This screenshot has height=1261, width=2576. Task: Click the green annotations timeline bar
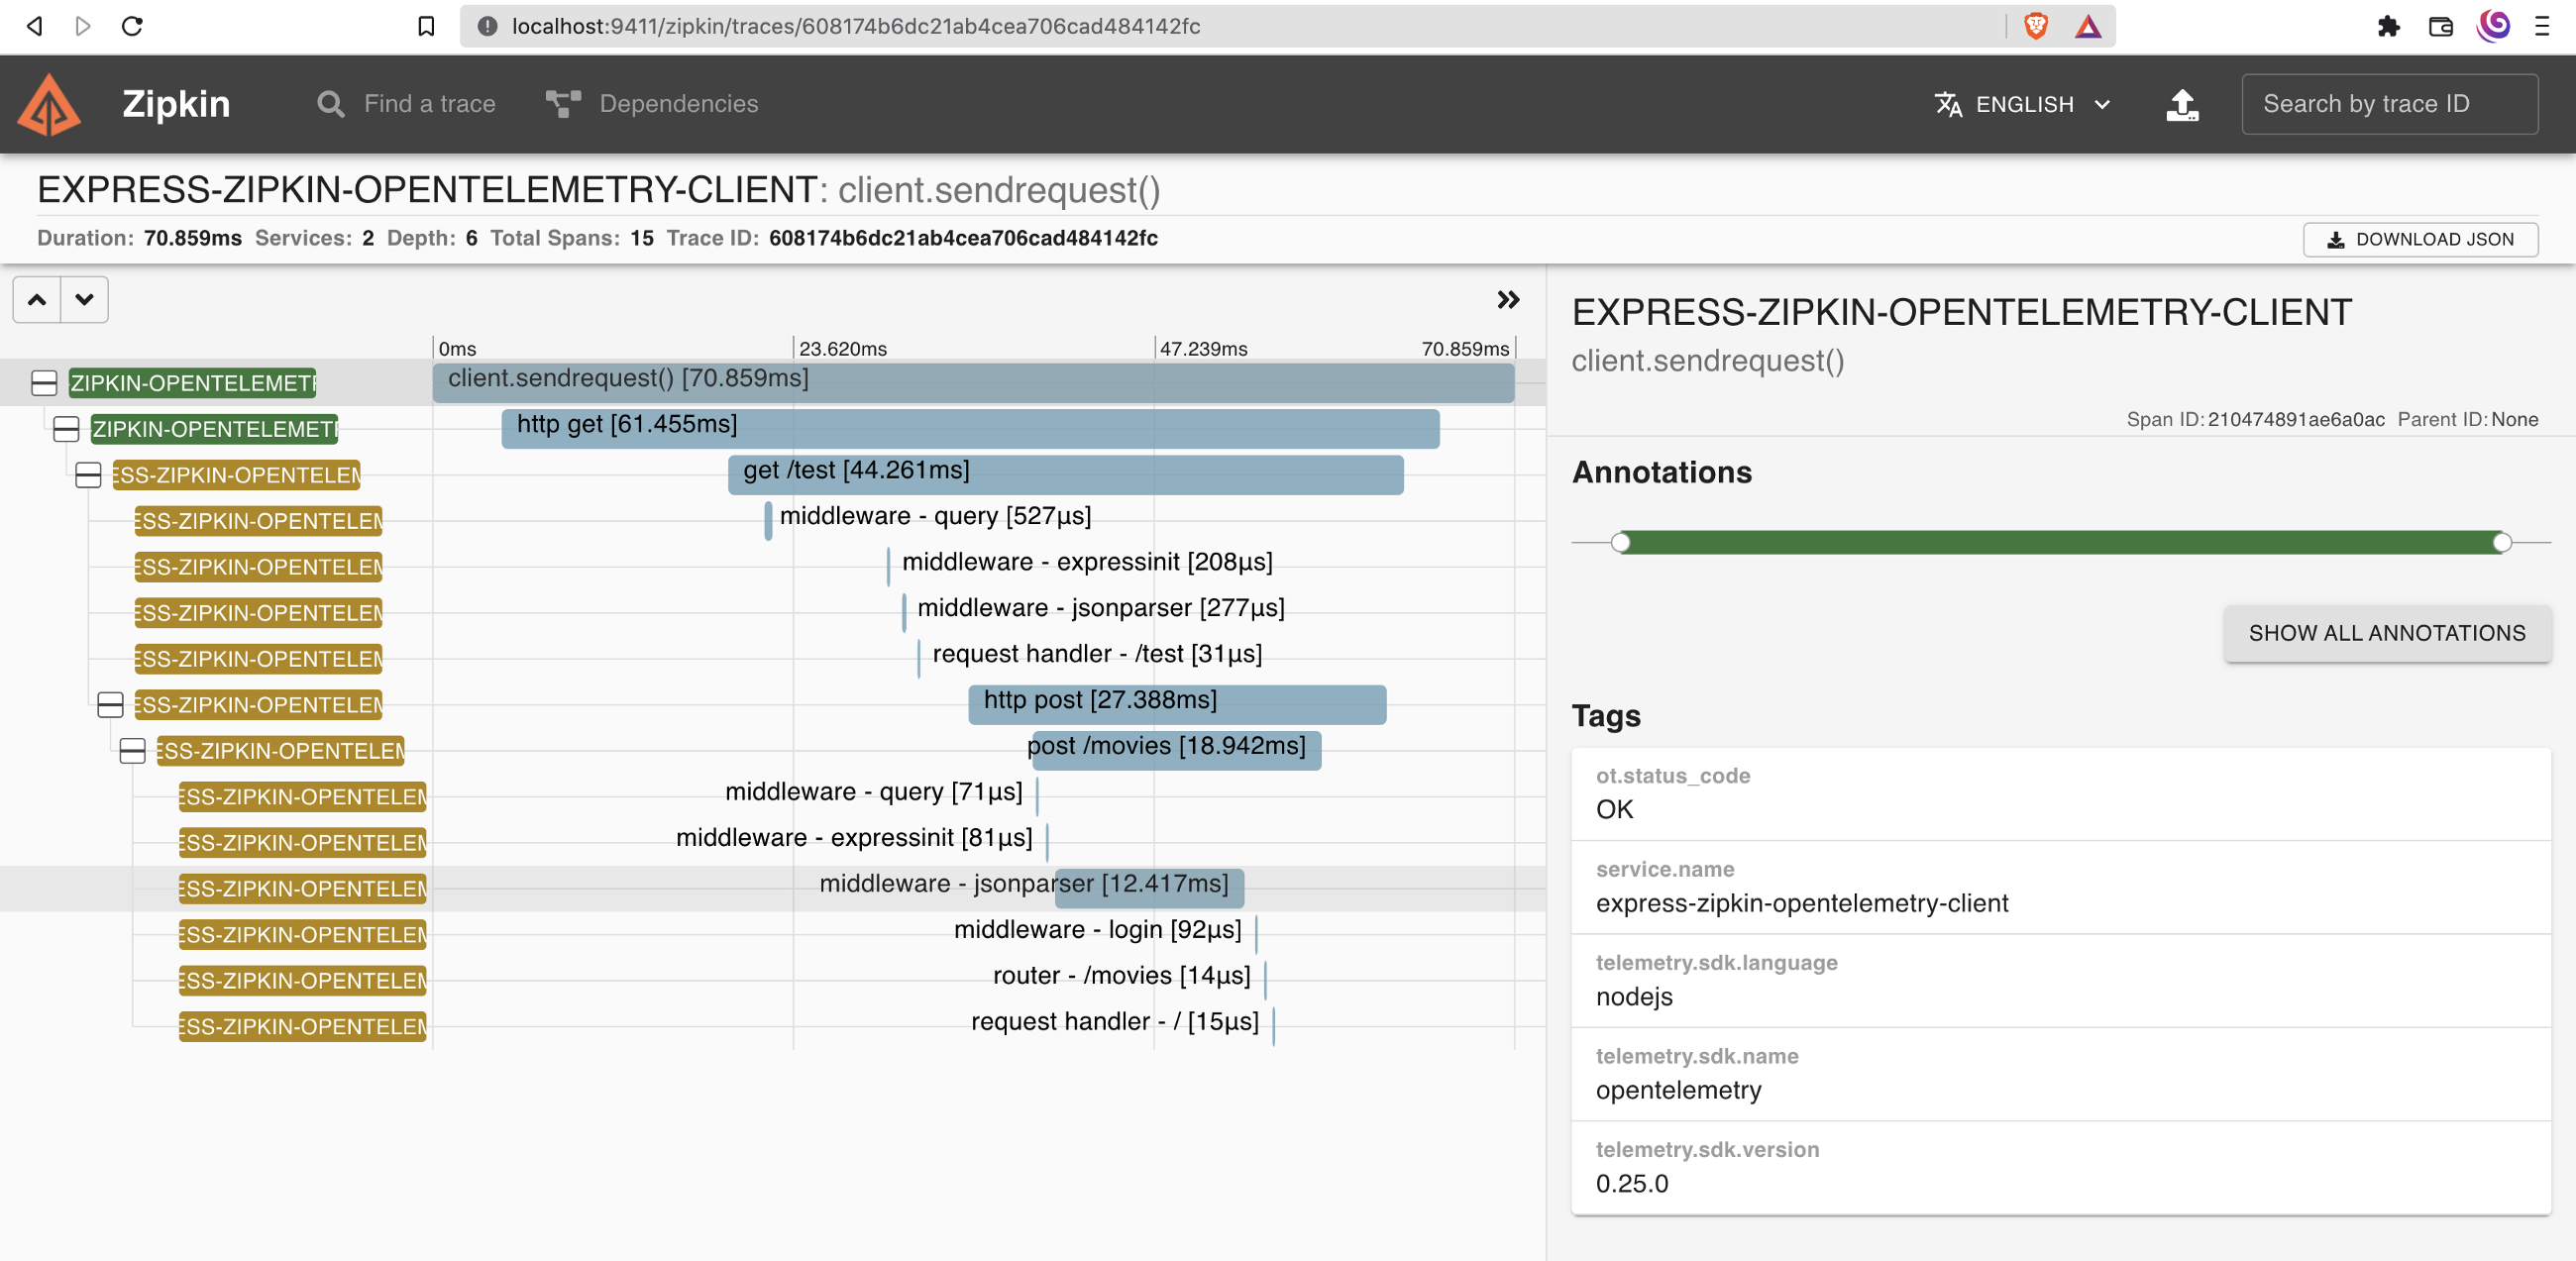point(2060,543)
